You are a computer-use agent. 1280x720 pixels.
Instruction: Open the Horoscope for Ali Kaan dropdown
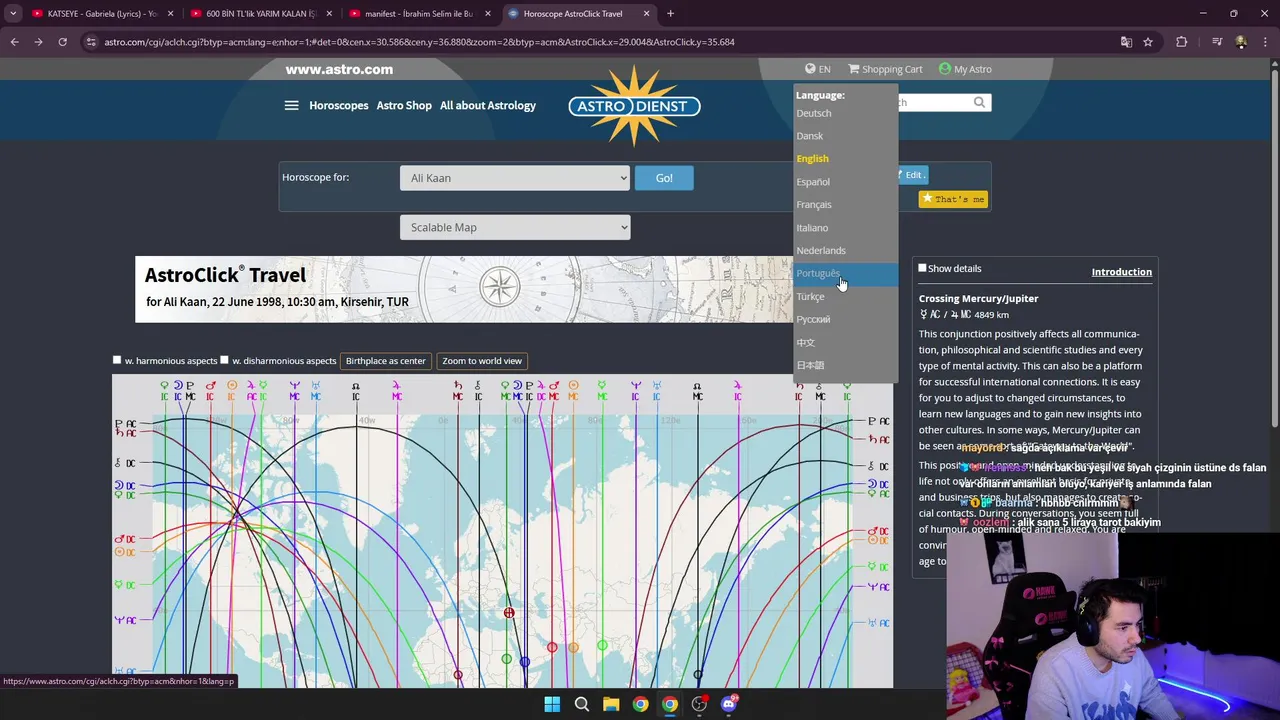pos(515,178)
